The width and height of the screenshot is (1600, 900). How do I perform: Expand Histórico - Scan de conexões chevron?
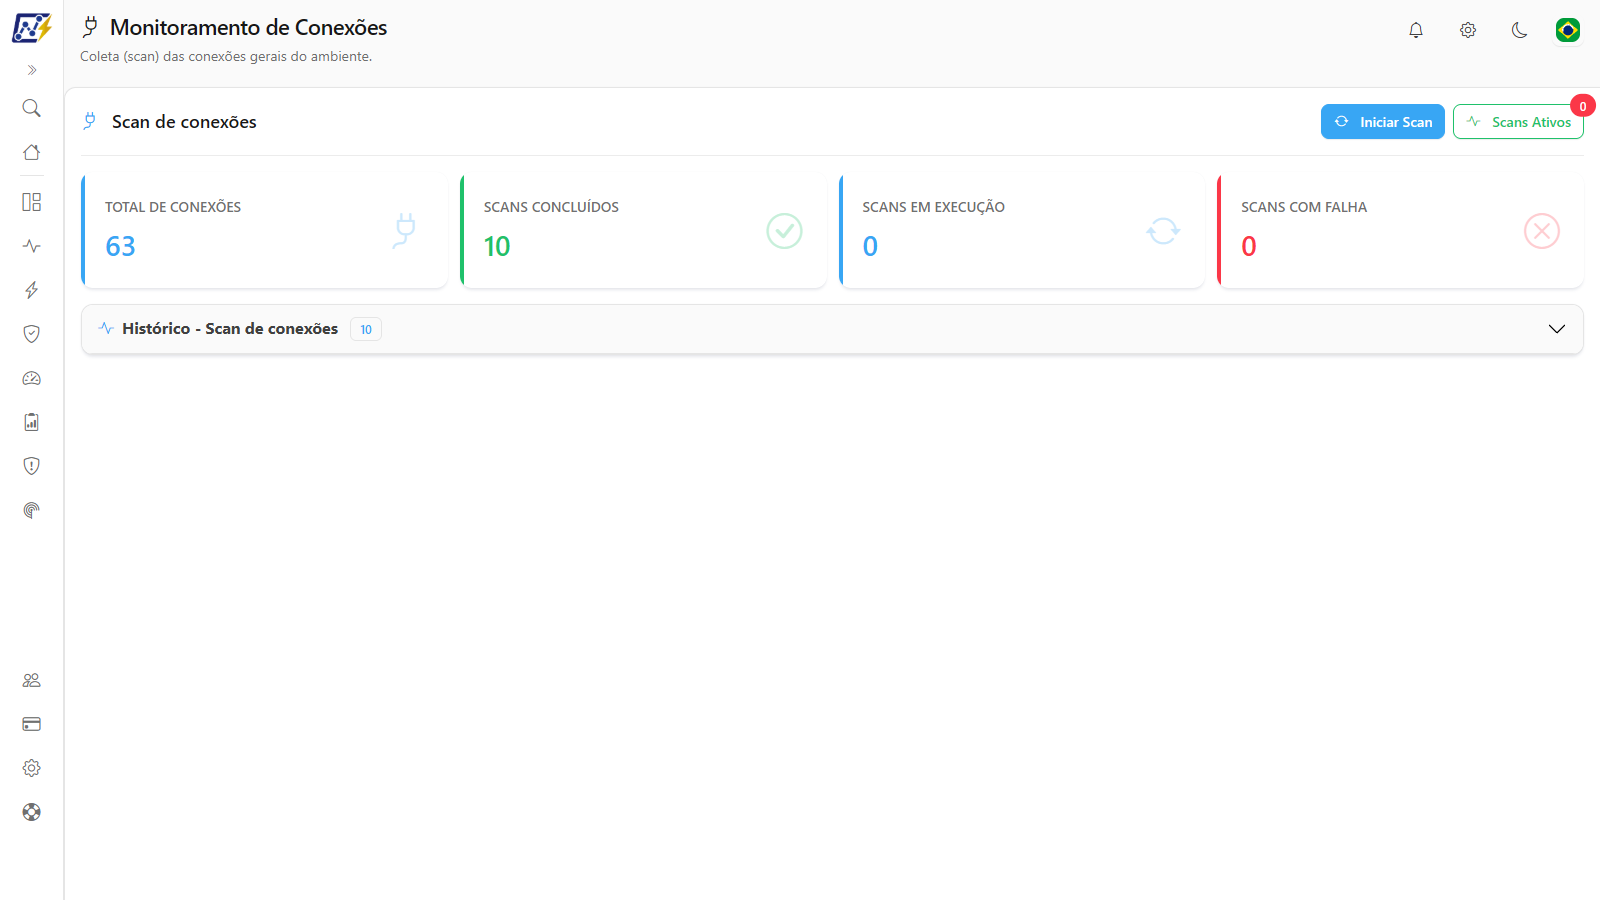[1557, 329]
